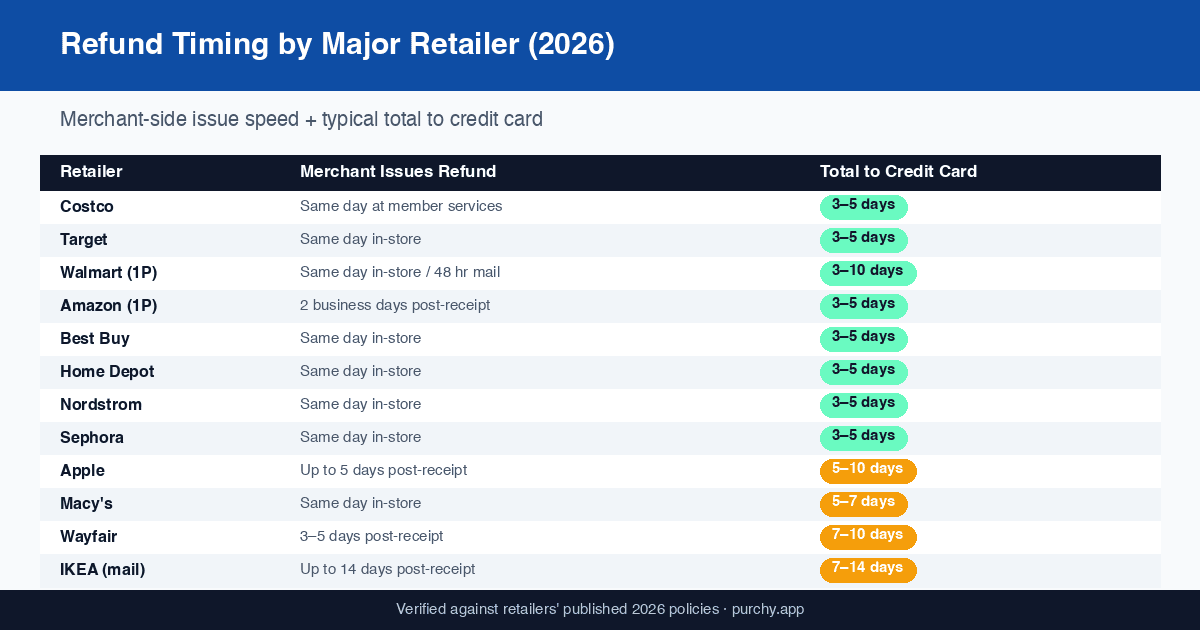Click IKEA's orange 7–14 days badge
This screenshot has width=1200, height=630.
coord(868,570)
